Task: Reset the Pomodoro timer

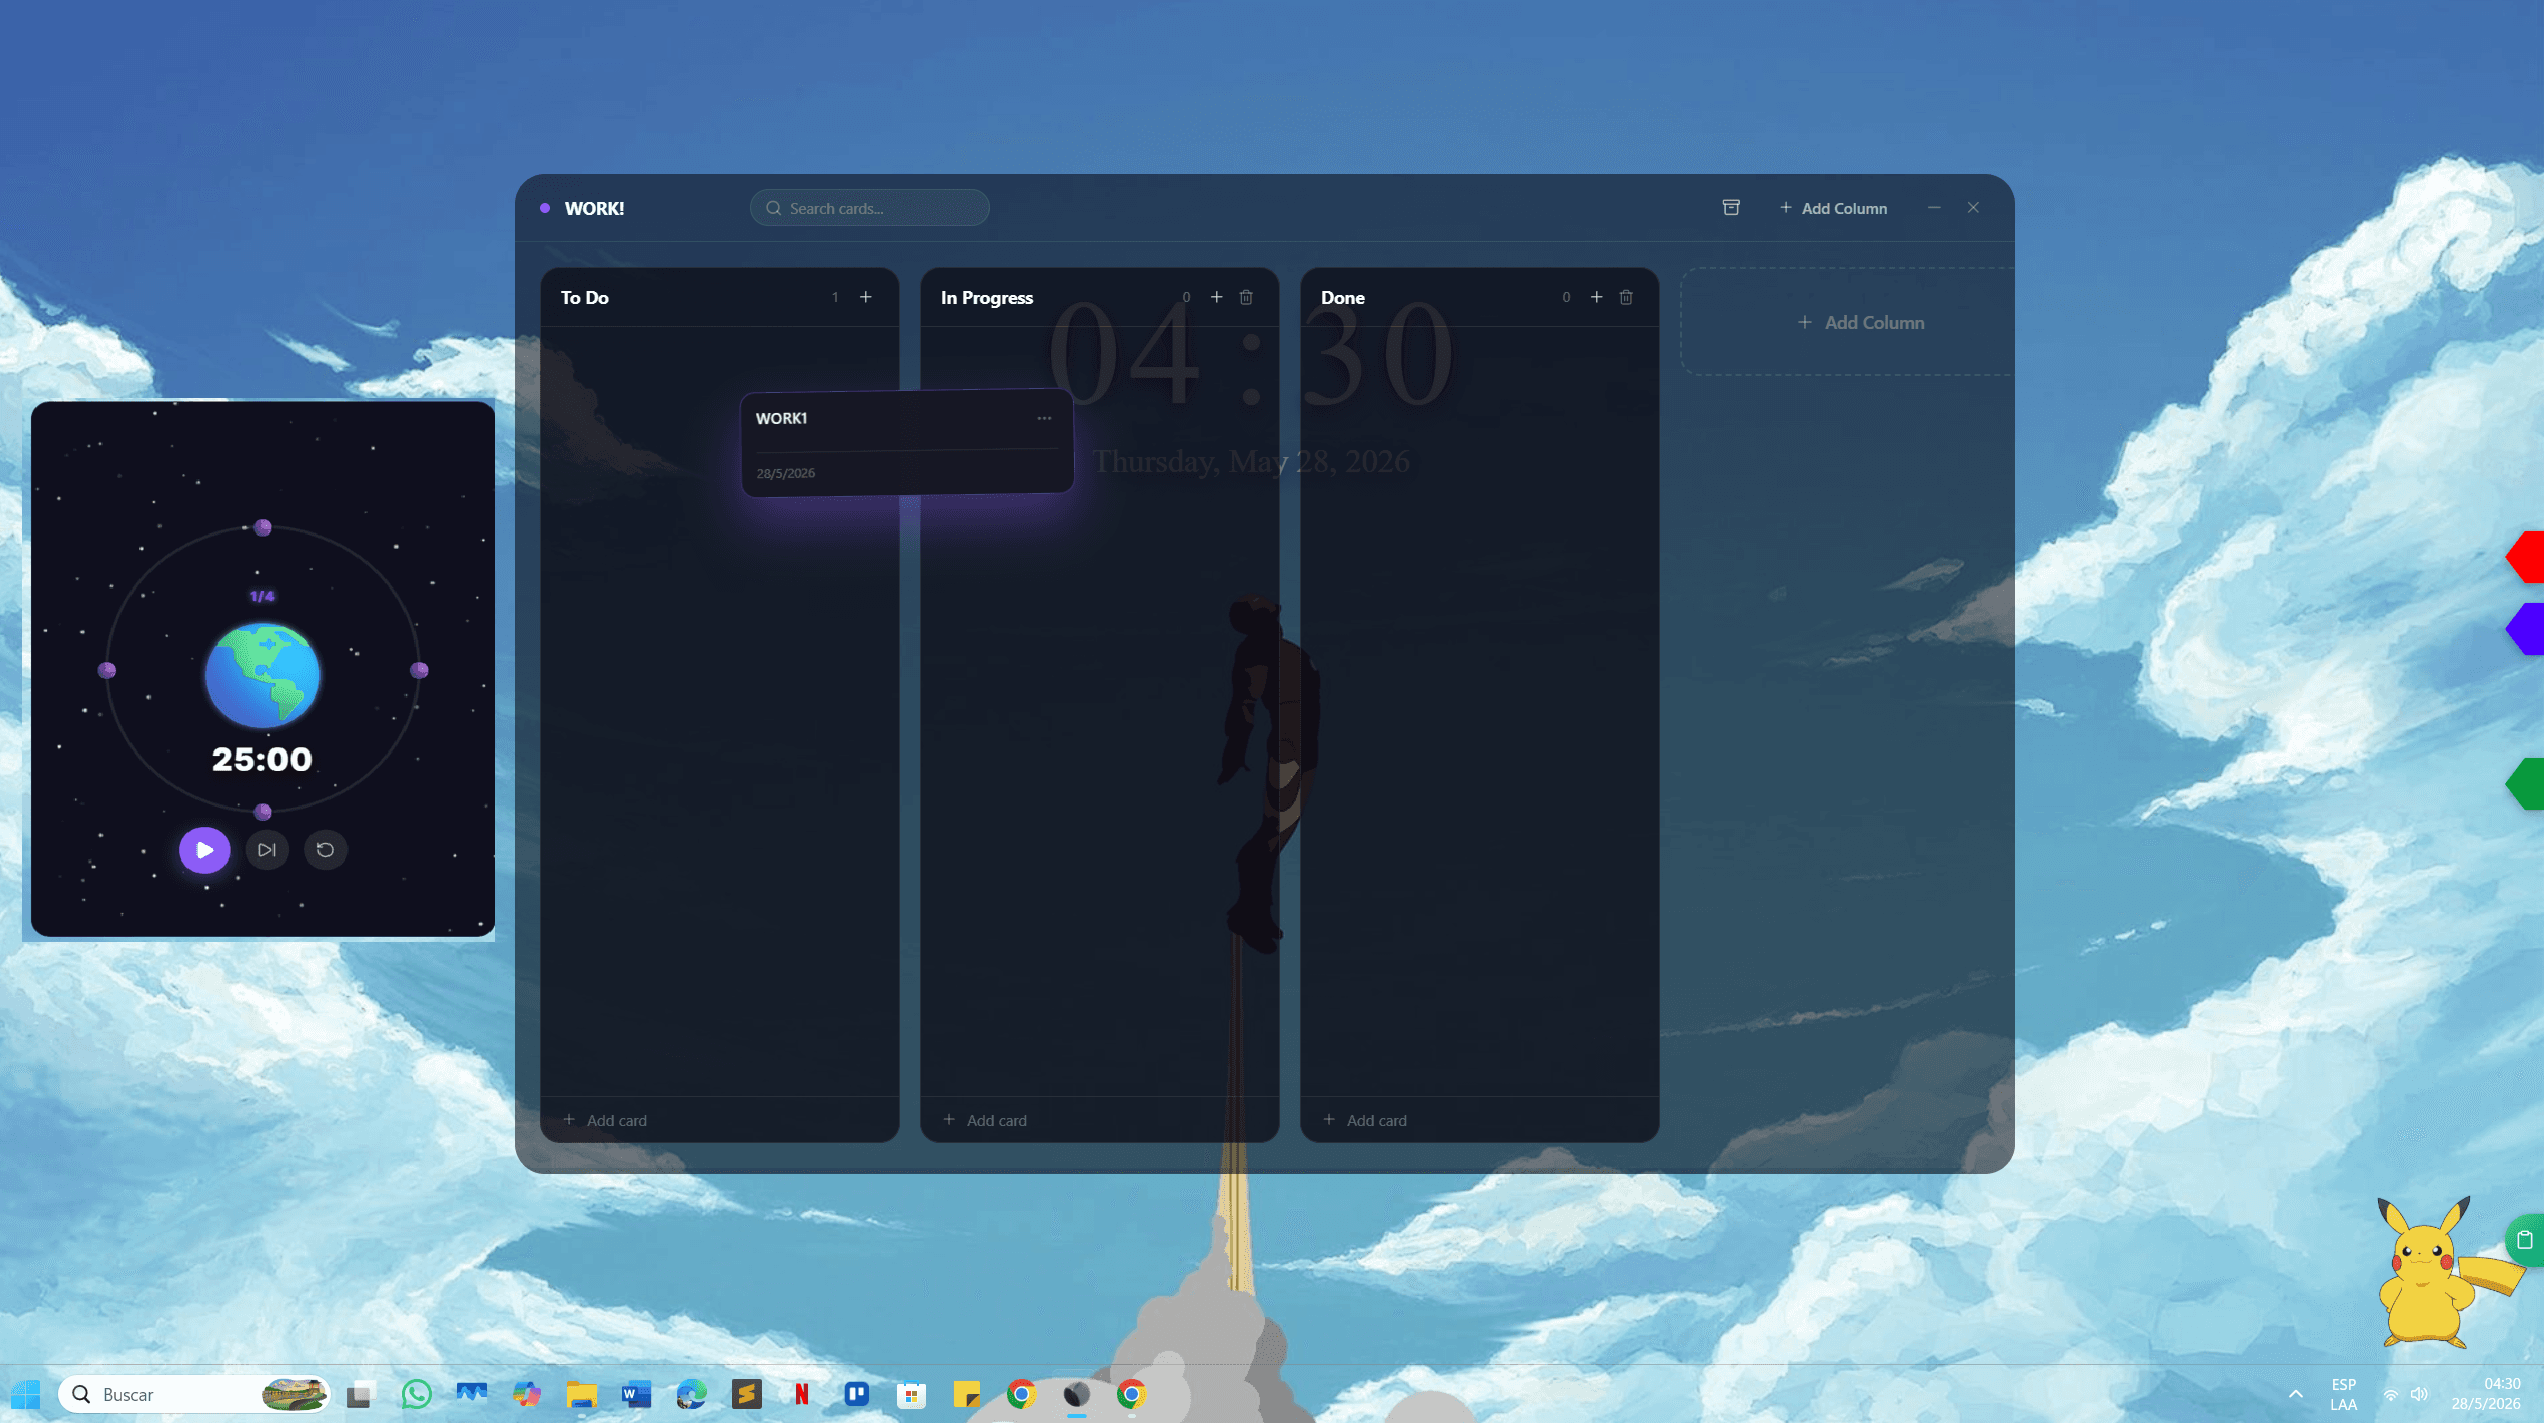Action: pos(325,850)
